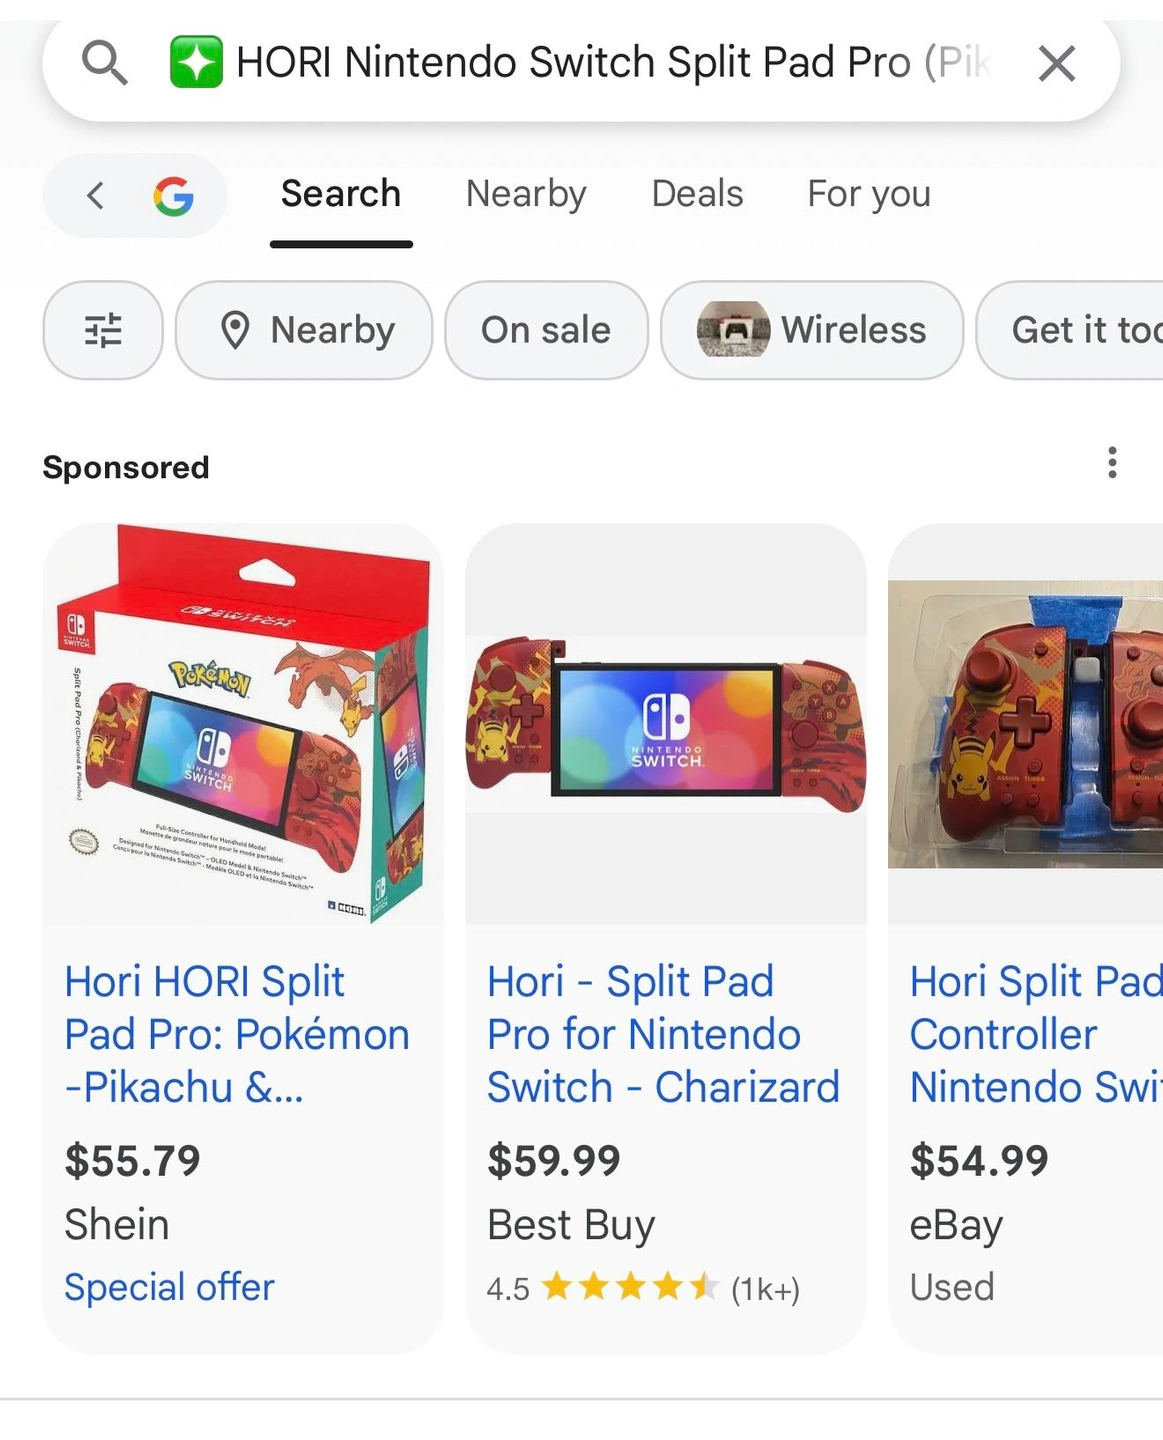
Task: Click the boxed Split Pad Pro product image
Action: click(x=243, y=724)
